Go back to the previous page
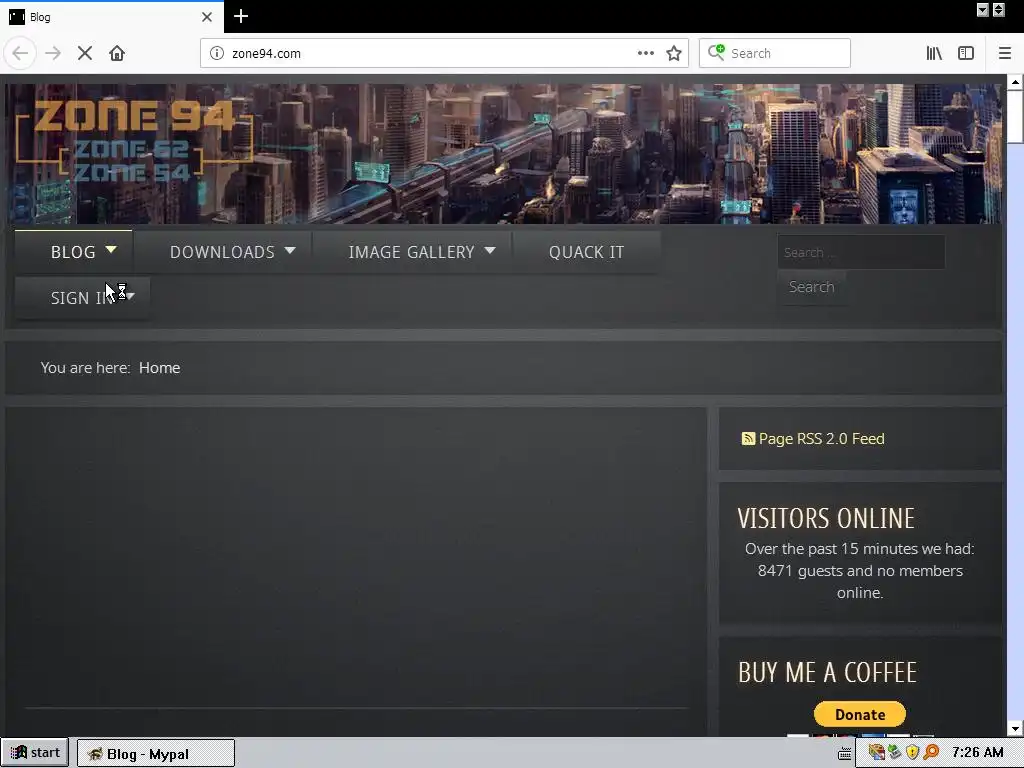Image resolution: width=1024 pixels, height=768 pixels. pyautogui.click(x=20, y=54)
